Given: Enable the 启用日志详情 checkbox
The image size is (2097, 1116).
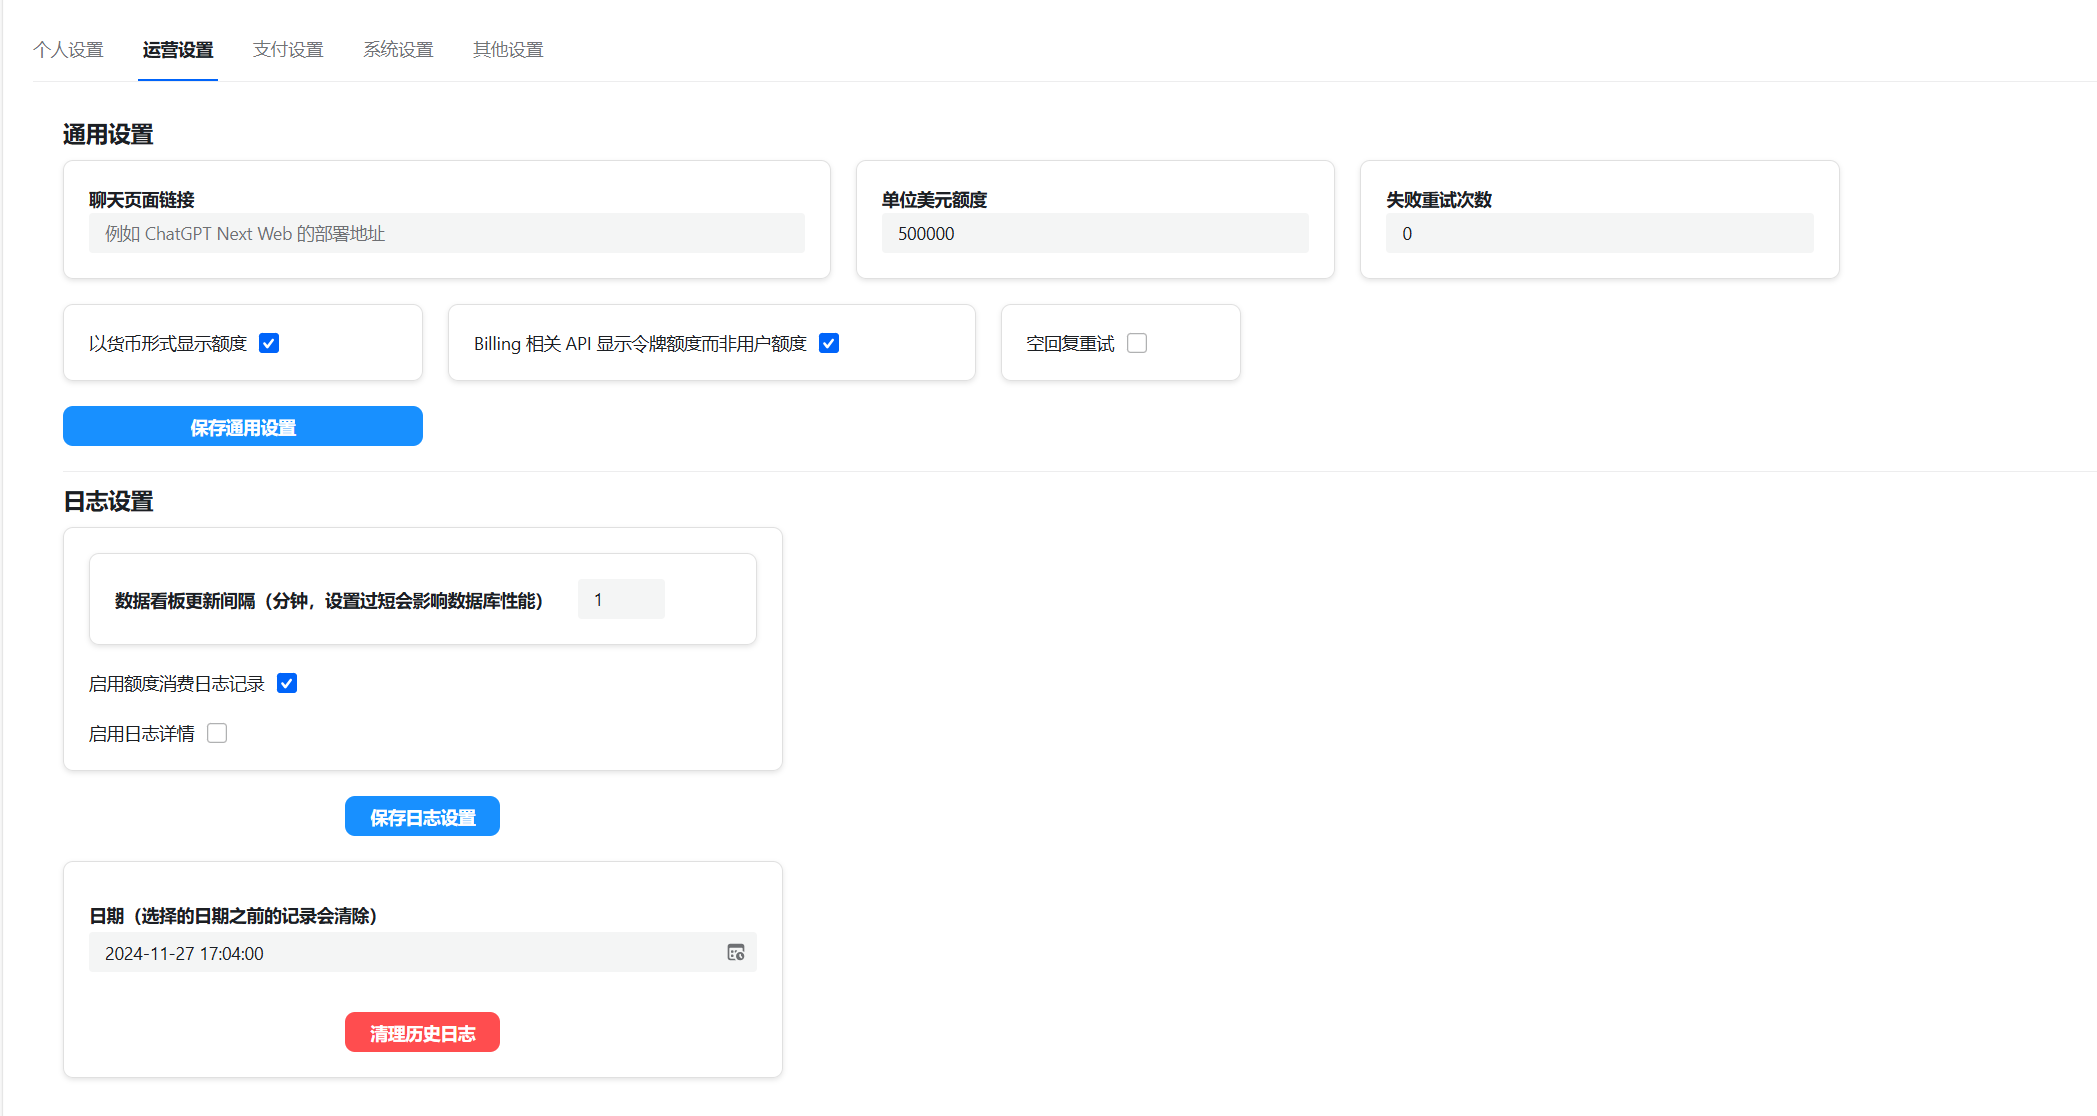Looking at the screenshot, I should (217, 733).
